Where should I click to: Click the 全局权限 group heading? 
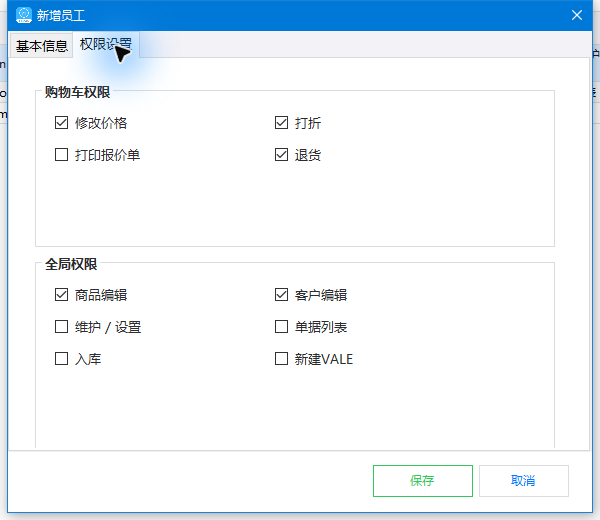pyautogui.click(x=71, y=264)
